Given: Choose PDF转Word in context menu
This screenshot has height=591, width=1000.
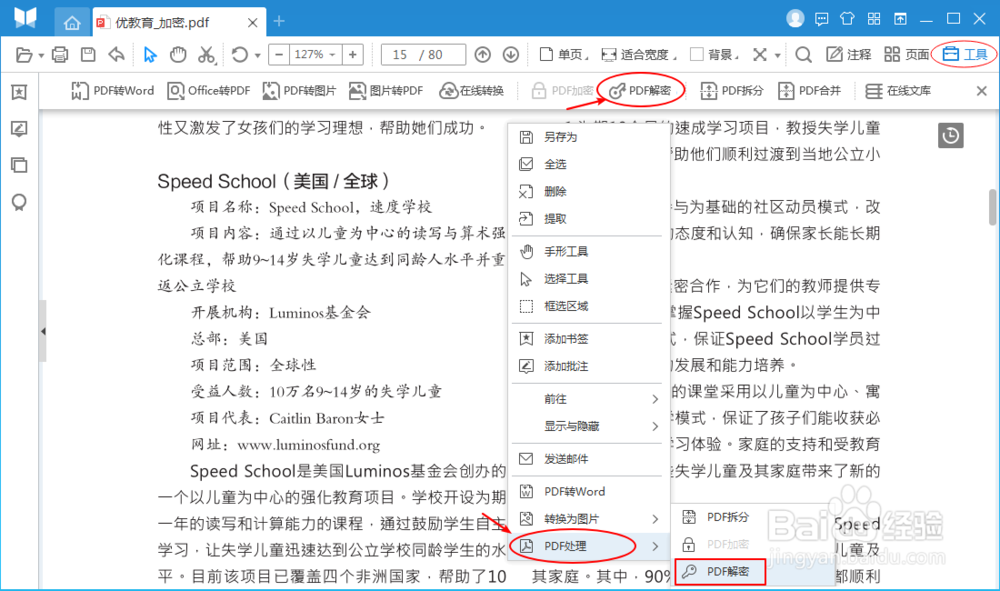Looking at the screenshot, I should coord(590,492).
